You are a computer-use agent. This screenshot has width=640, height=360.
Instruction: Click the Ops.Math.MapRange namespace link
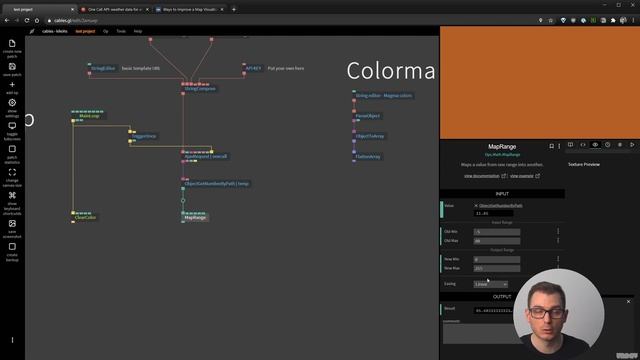(502, 155)
